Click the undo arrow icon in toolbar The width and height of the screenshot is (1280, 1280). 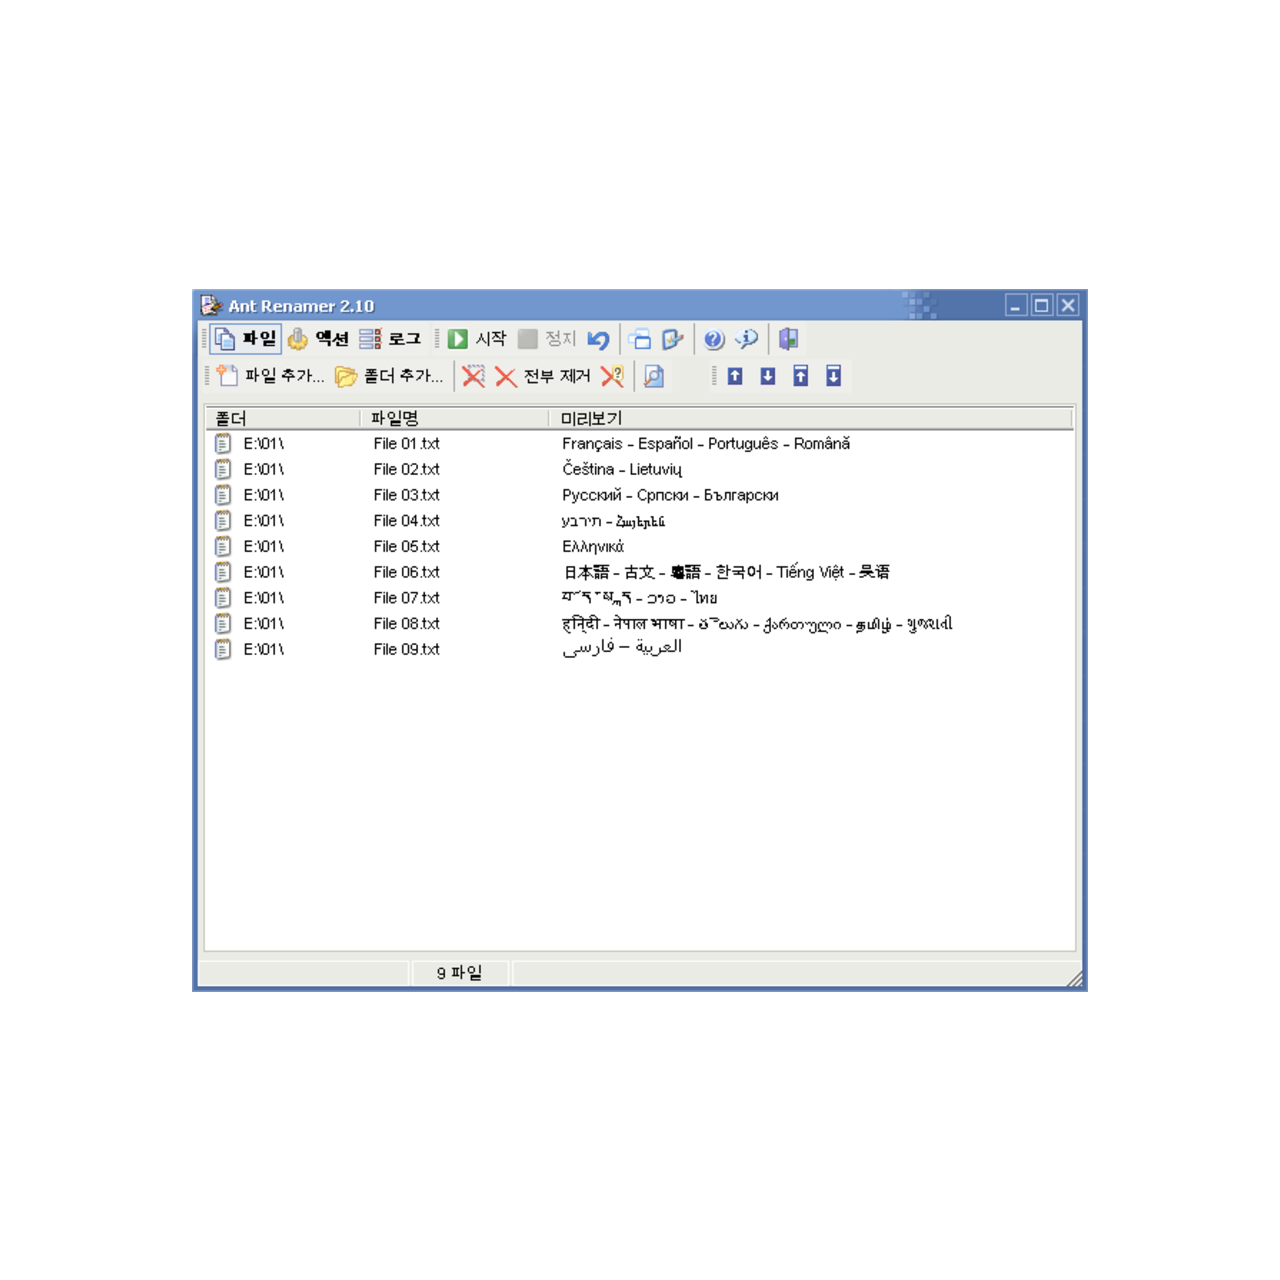point(598,340)
